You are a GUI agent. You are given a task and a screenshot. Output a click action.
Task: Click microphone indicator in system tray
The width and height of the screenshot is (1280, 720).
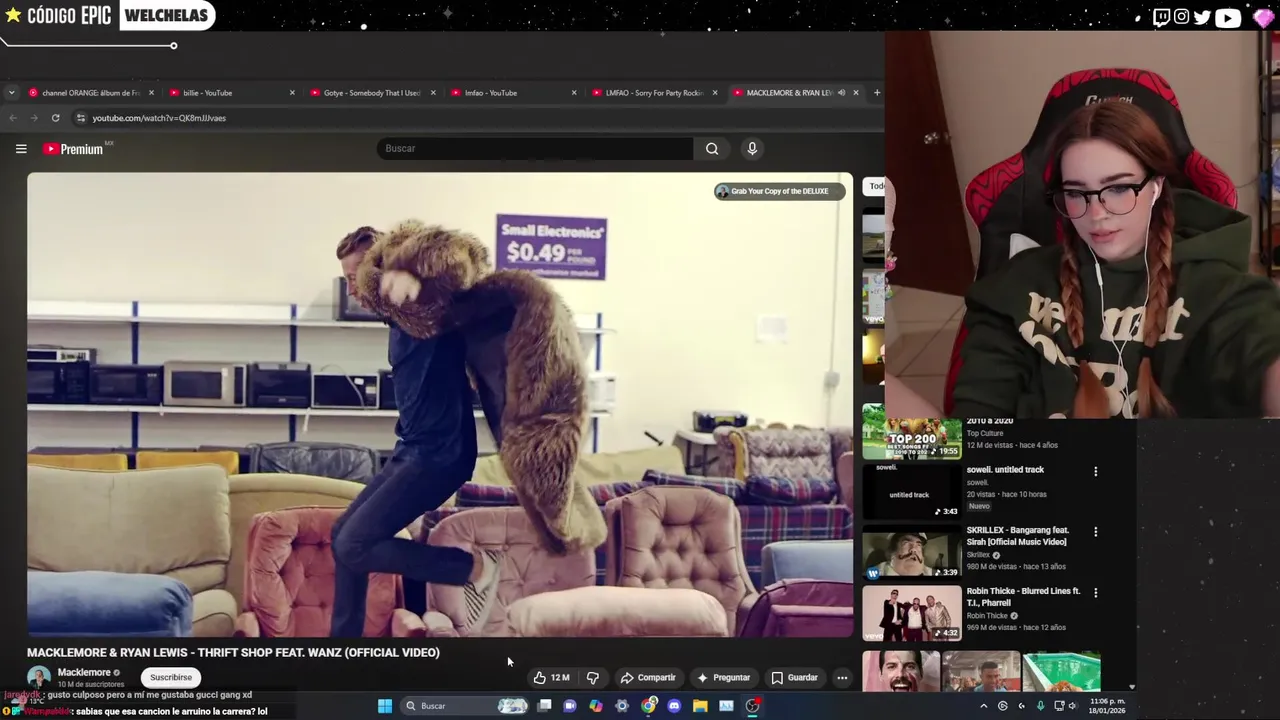tap(1040, 706)
